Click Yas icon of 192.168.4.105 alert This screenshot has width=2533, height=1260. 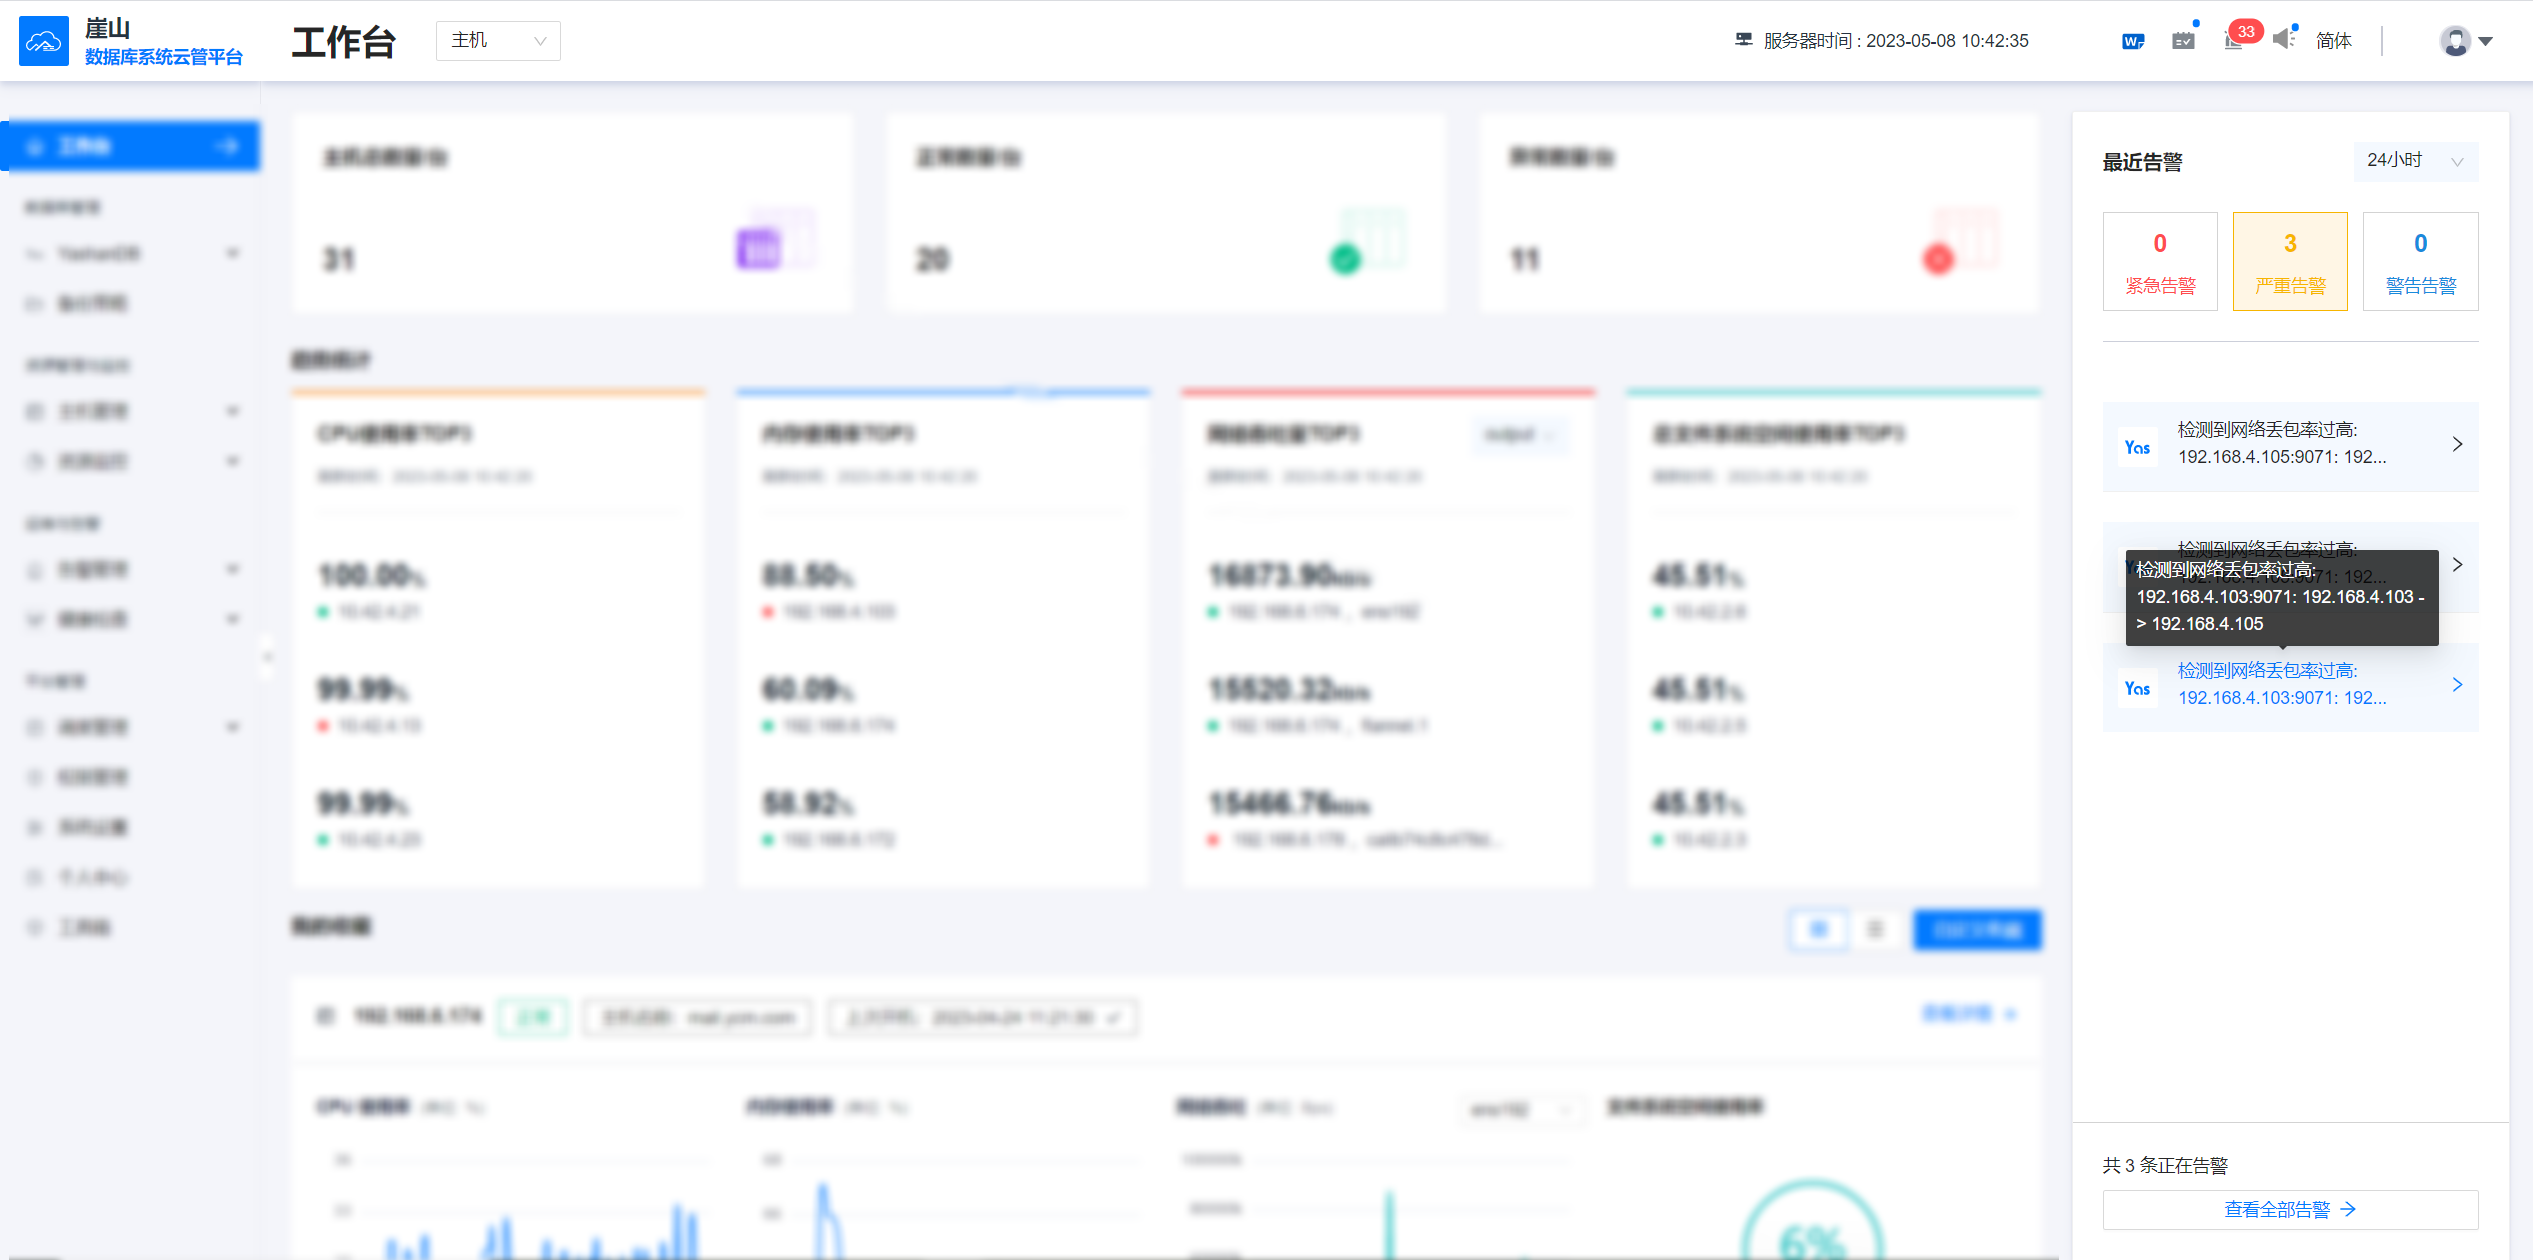tap(2138, 447)
